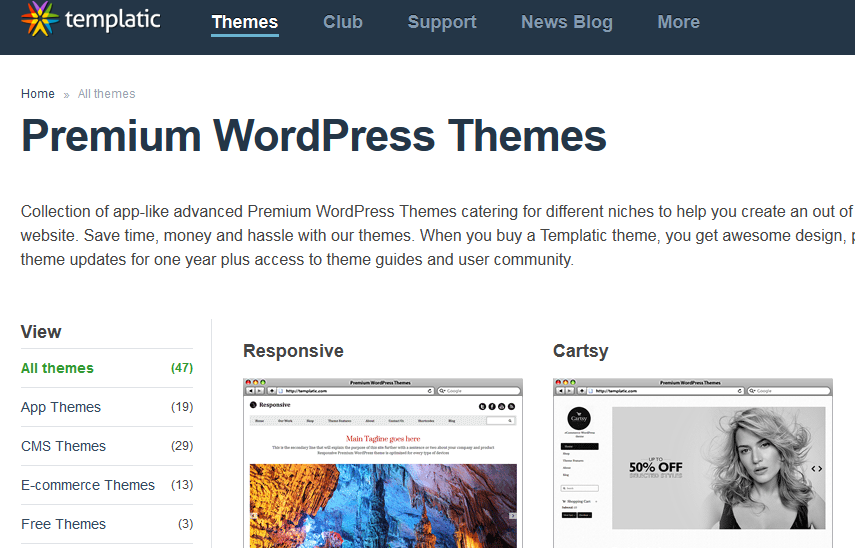855x548 pixels.
Task: Go to the Club menu item
Action: (x=343, y=22)
